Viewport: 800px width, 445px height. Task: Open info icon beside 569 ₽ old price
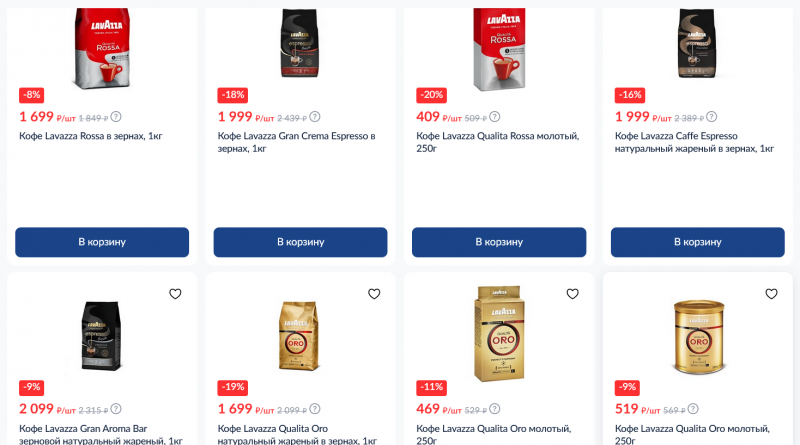[693, 409]
